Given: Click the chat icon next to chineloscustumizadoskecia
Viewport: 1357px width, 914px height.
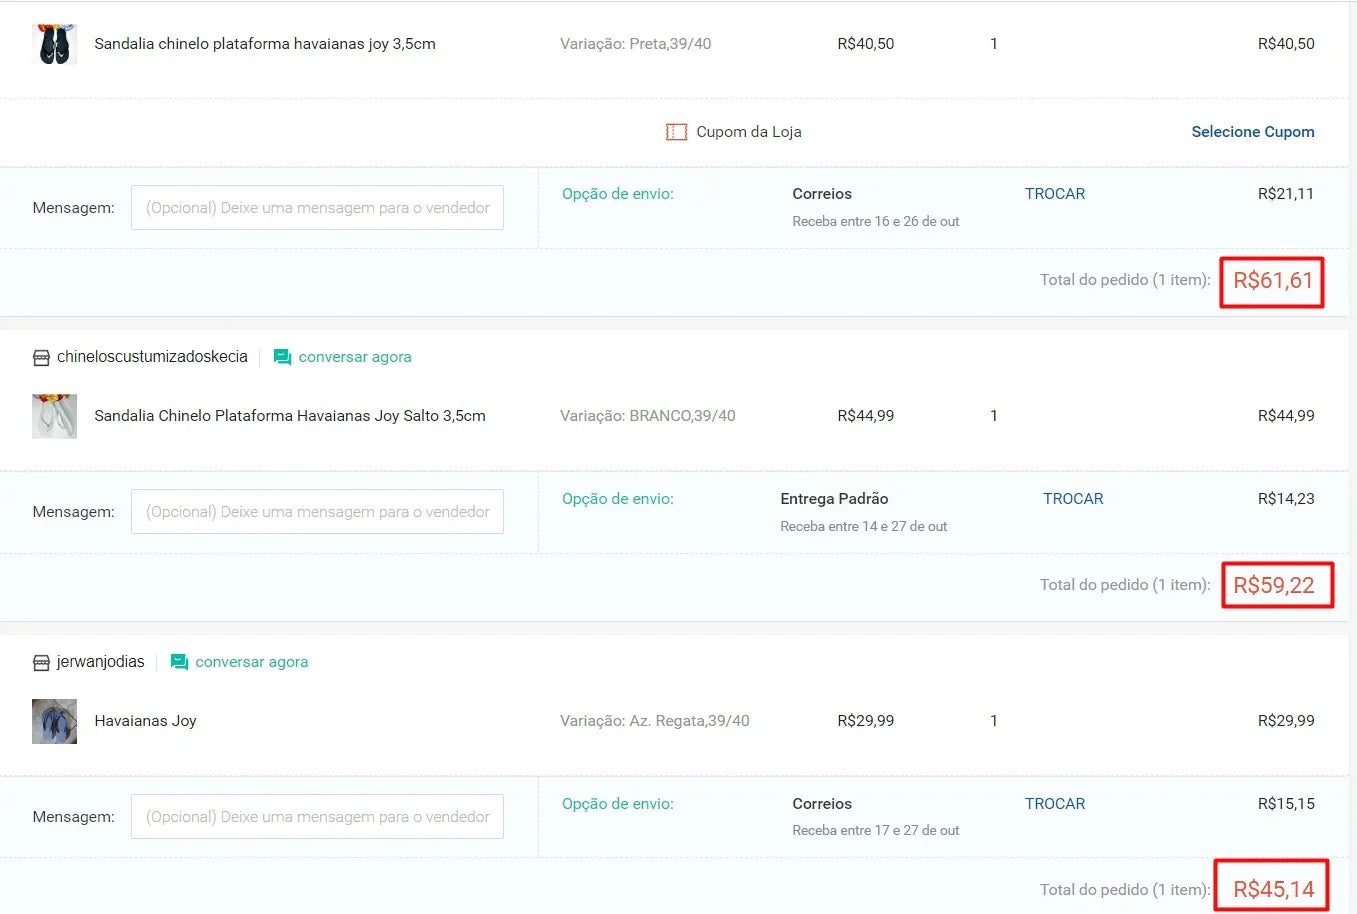Looking at the screenshot, I should click(282, 357).
